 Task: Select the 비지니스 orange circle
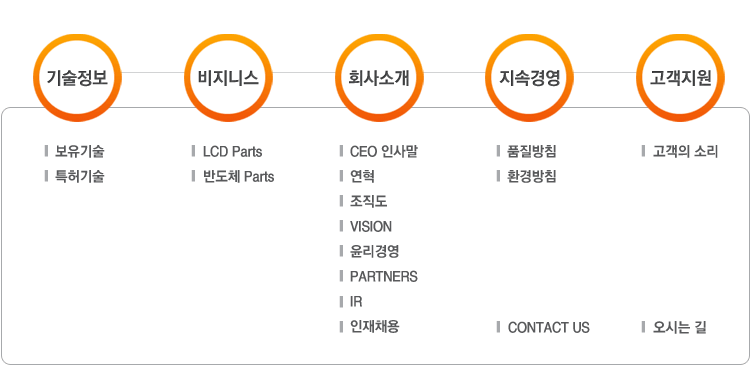(228, 78)
